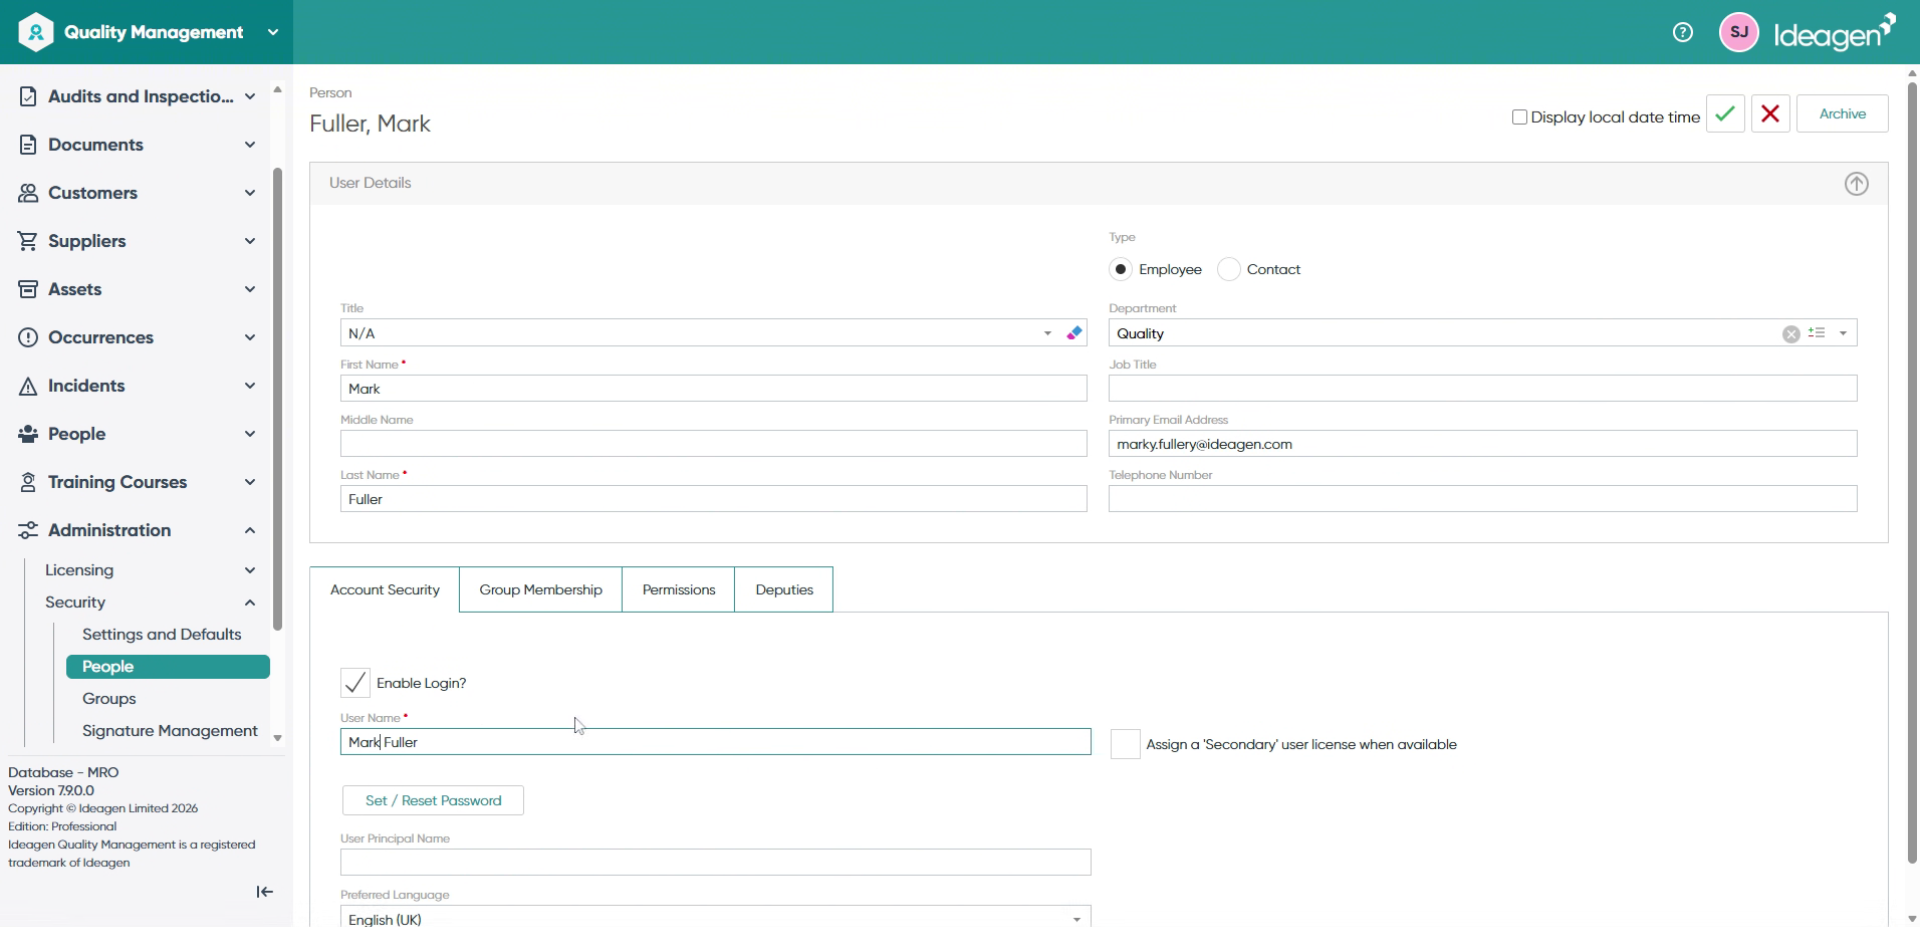Click the People group icon in sidebar
This screenshot has width=1920, height=927.
click(28, 434)
